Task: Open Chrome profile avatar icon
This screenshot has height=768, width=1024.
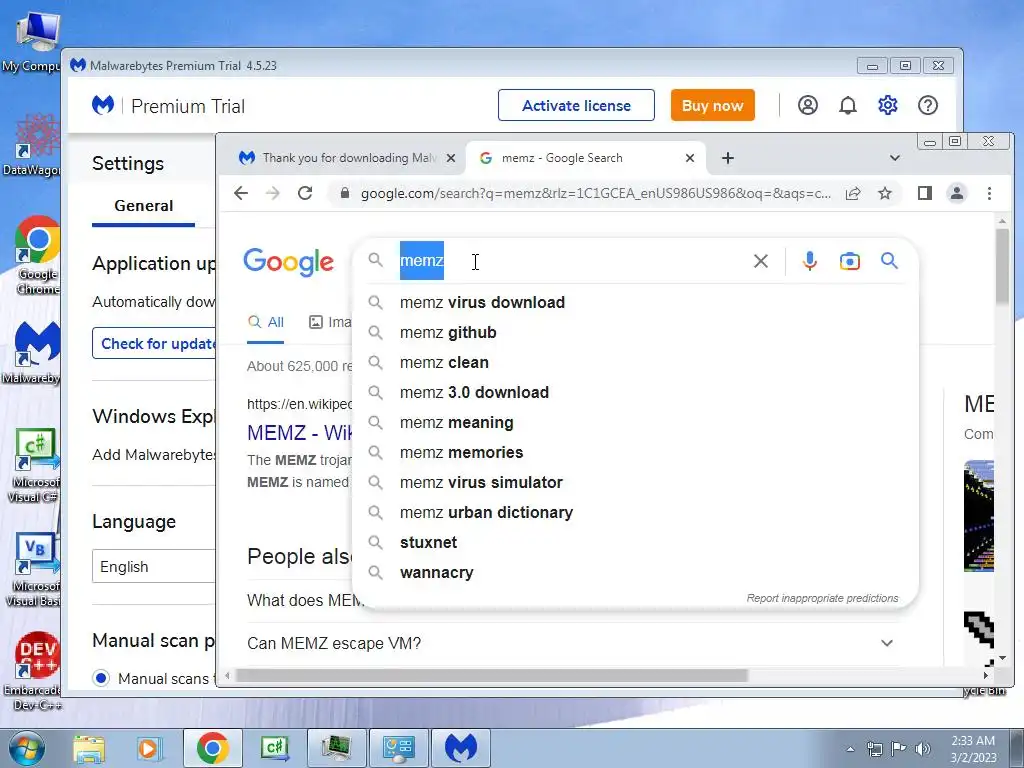Action: [957, 193]
